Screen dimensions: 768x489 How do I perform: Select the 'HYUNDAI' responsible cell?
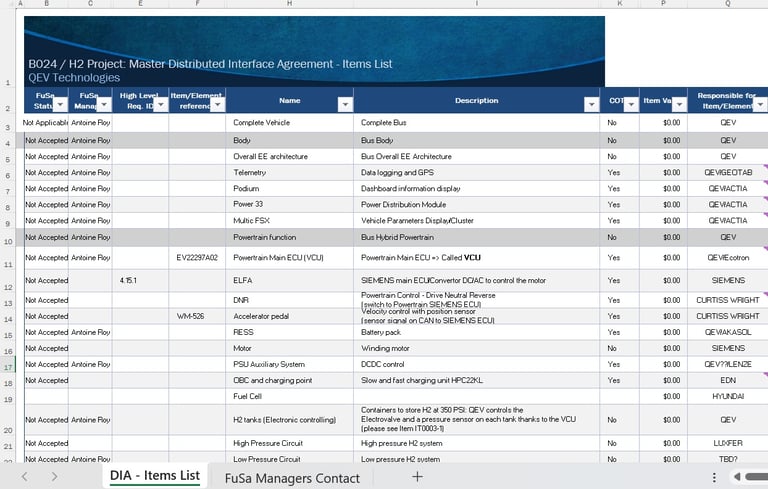(728, 396)
